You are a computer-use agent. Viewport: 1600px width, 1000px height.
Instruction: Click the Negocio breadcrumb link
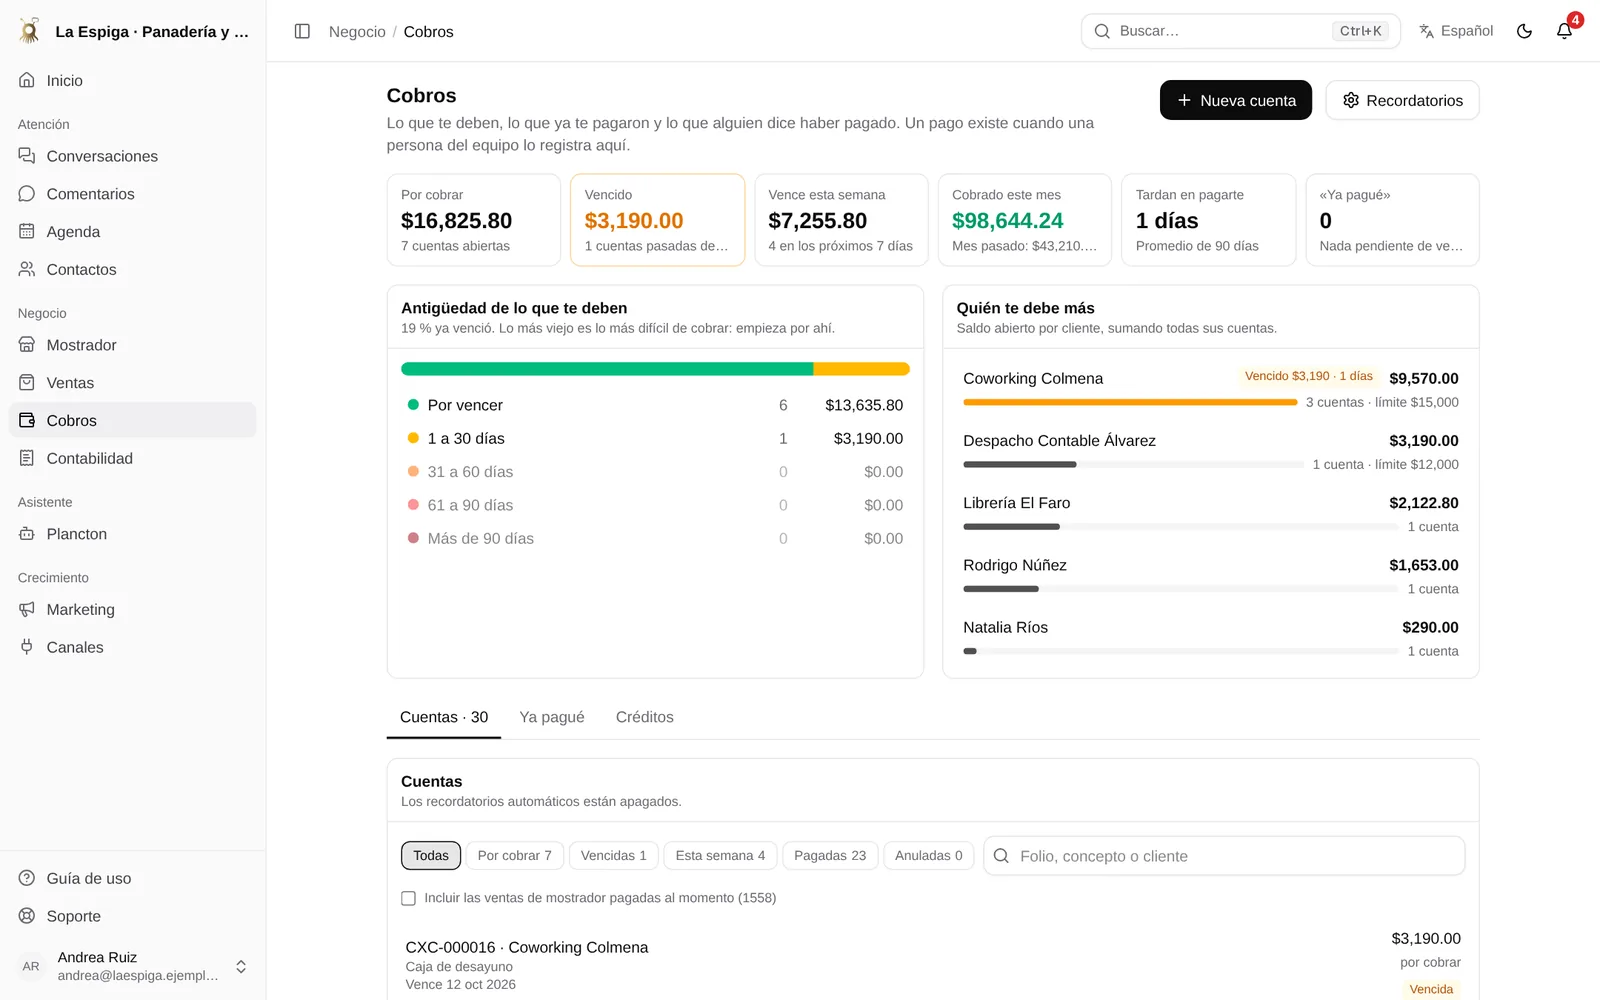[357, 31]
